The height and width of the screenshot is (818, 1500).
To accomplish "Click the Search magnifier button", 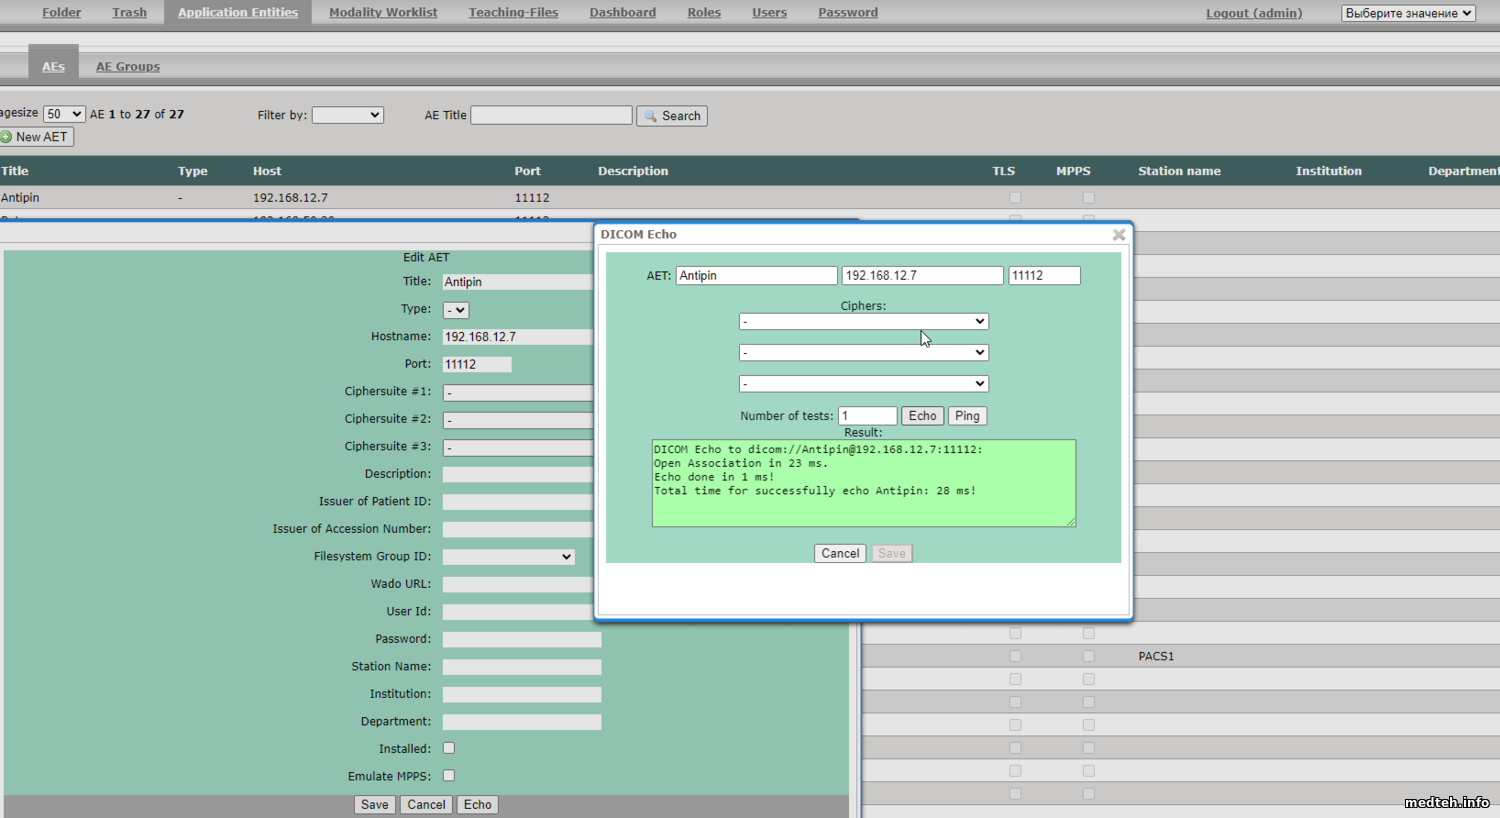I will 671,116.
